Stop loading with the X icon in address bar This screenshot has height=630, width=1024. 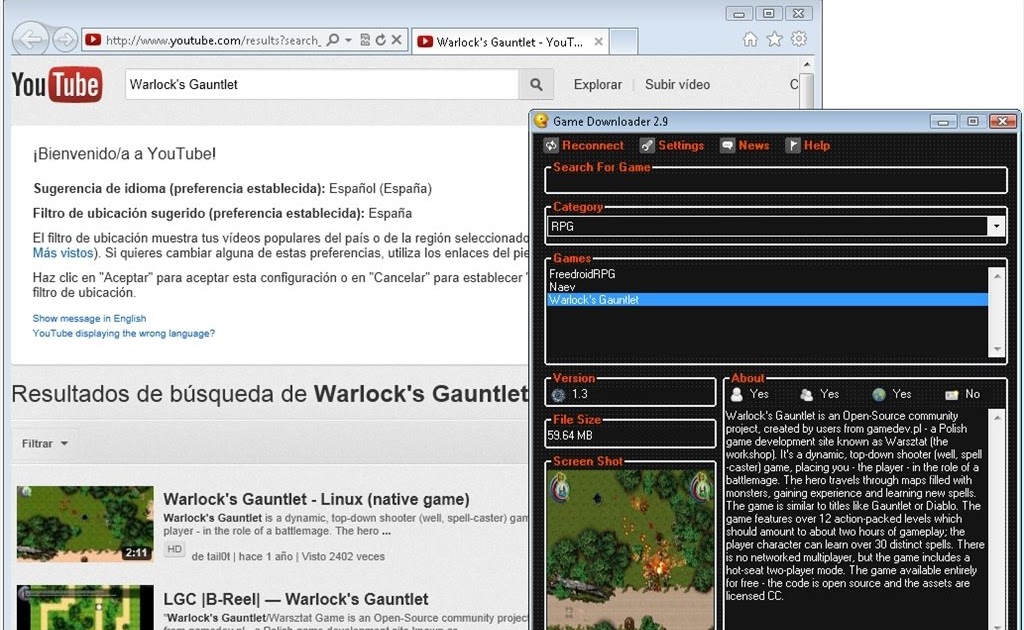pos(396,40)
